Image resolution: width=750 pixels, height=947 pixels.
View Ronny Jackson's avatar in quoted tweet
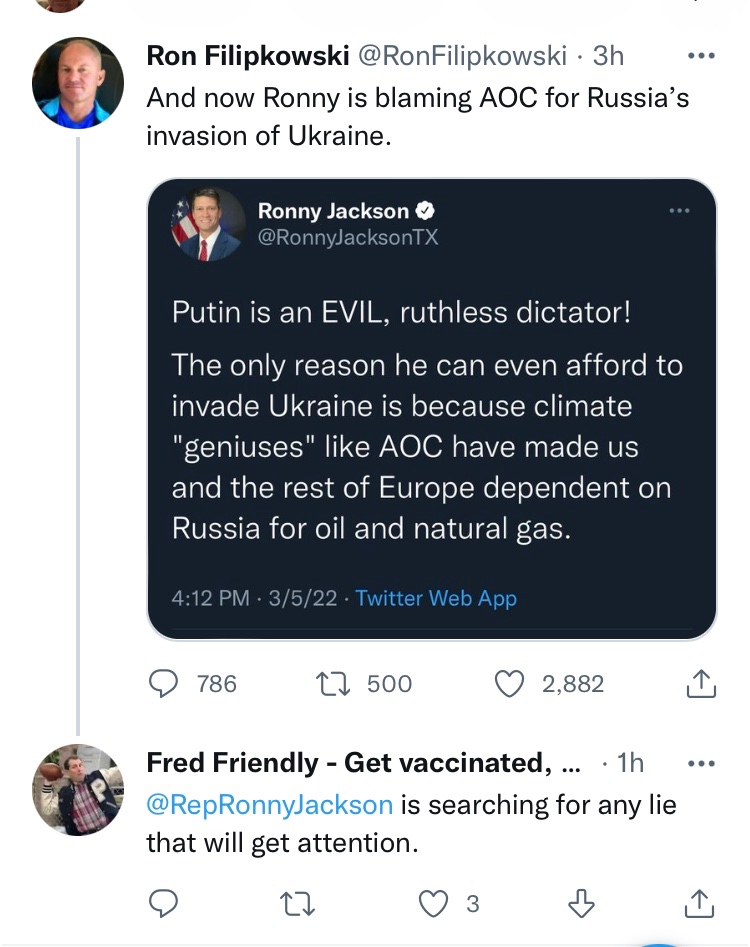pyautogui.click(x=208, y=225)
